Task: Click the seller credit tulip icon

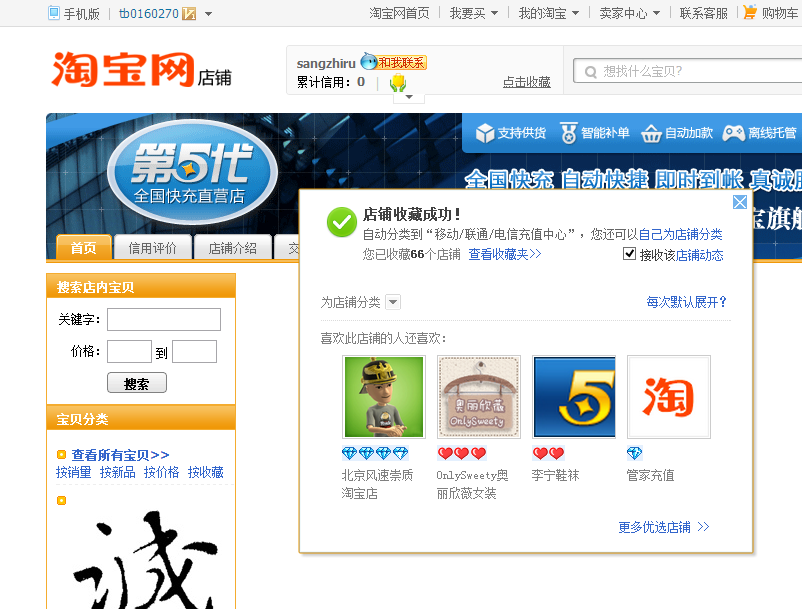Action: pyautogui.click(x=397, y=82)
